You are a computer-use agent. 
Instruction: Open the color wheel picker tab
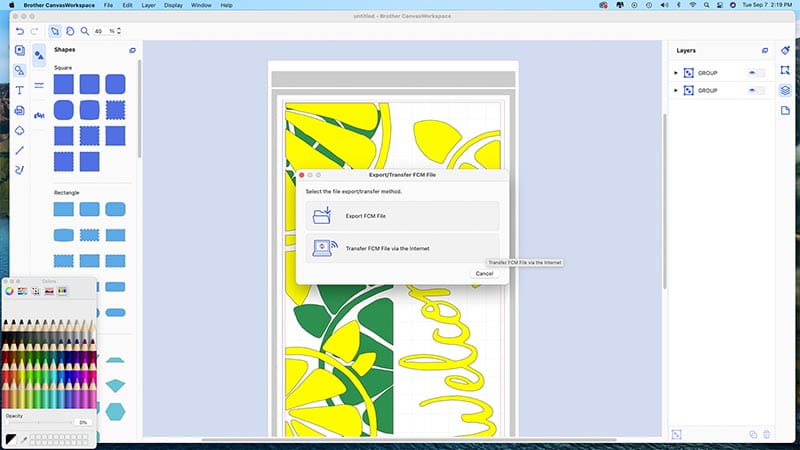(10, 291)
